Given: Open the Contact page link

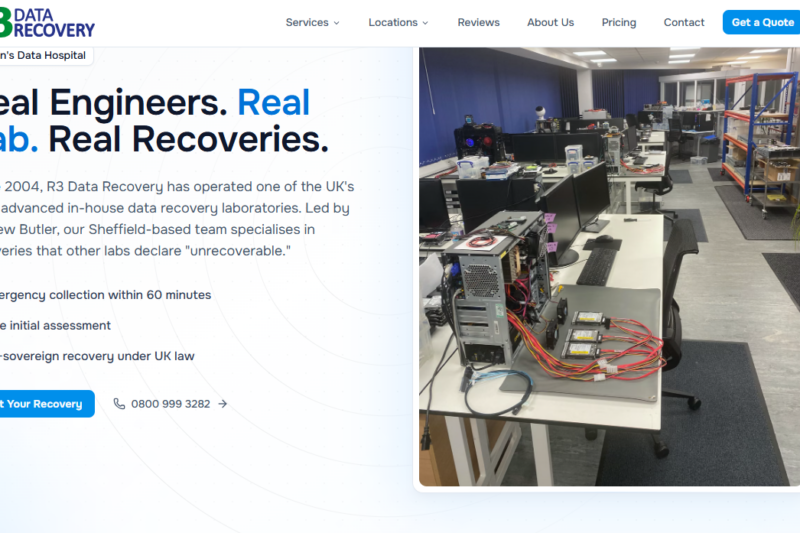Looking at the screenshot, I should pos(684,22).
